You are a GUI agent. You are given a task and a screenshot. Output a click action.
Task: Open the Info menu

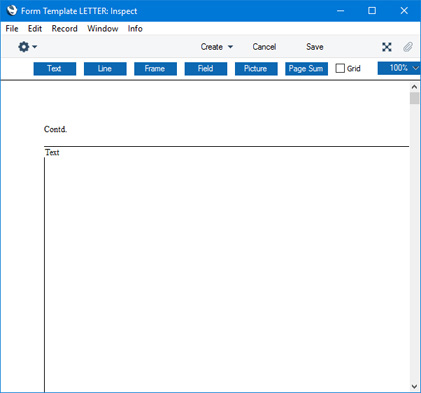(135, 29)
